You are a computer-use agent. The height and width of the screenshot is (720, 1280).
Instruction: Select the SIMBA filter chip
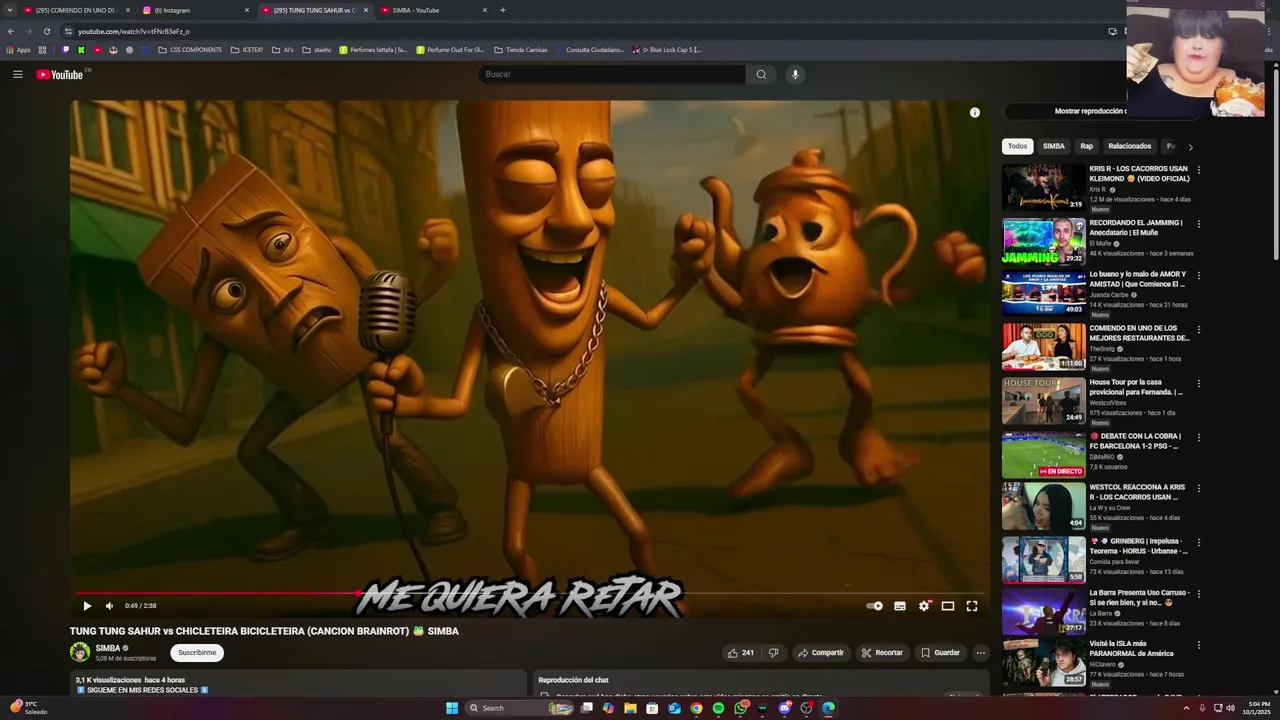coord(1054,146)
